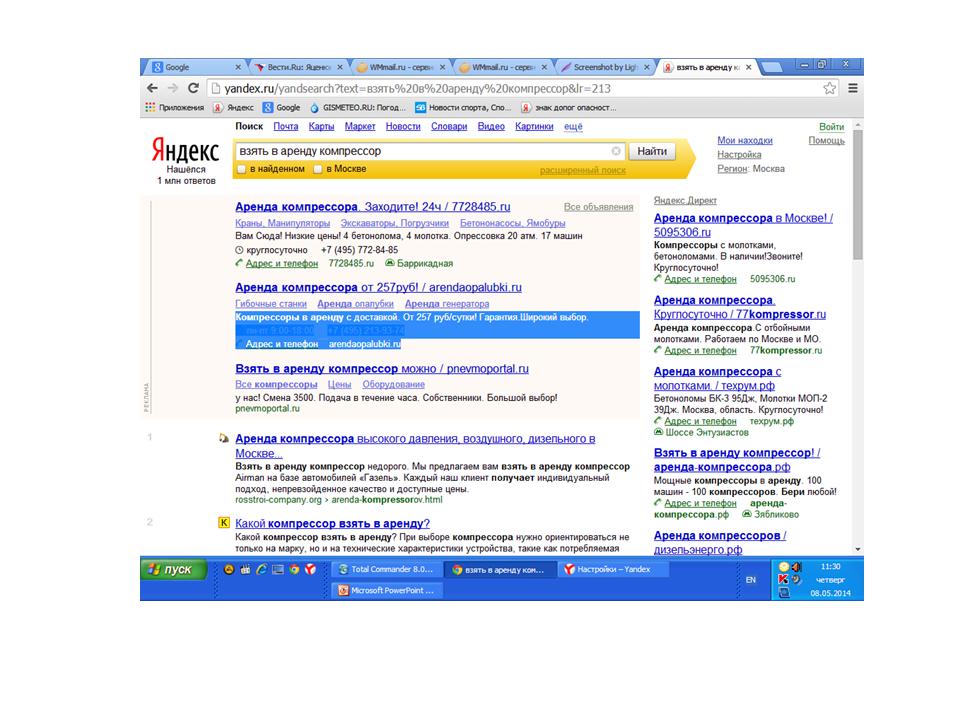Click the Kaspersky tray icon
Screen dimensions: 960x720
pyautogui.click(x=783, y=579)
